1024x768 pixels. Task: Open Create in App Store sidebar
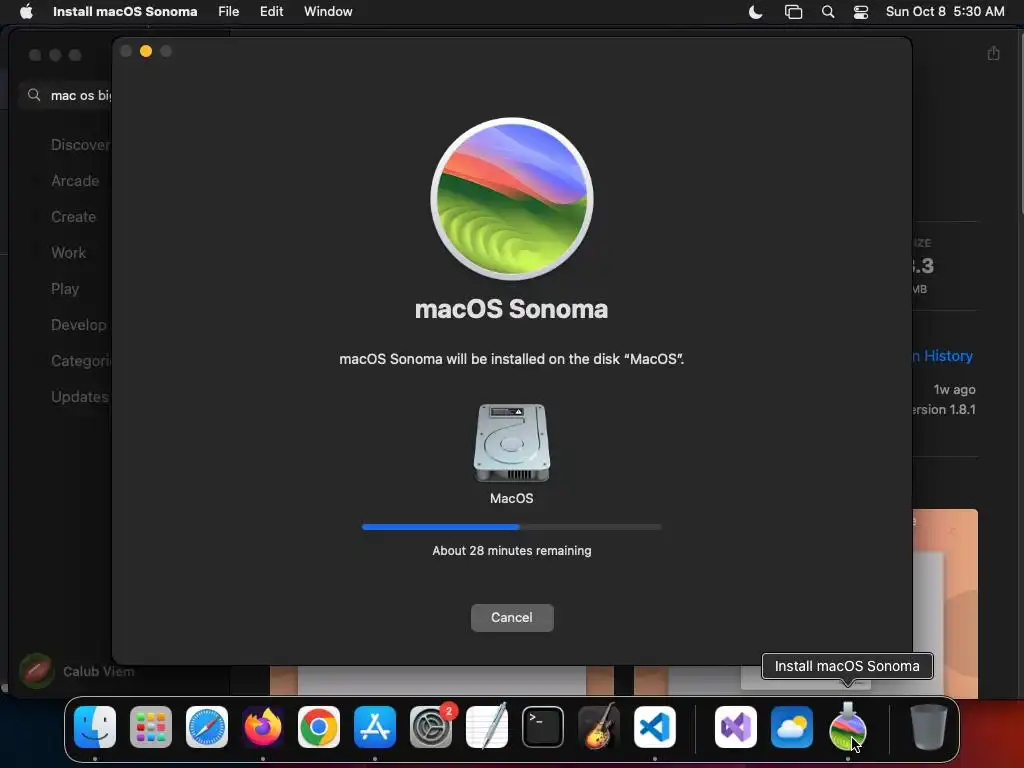(73, 216)
